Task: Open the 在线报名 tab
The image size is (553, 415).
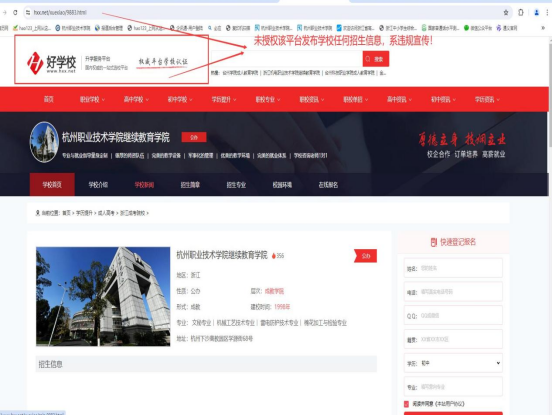Action: pos(328,185)
